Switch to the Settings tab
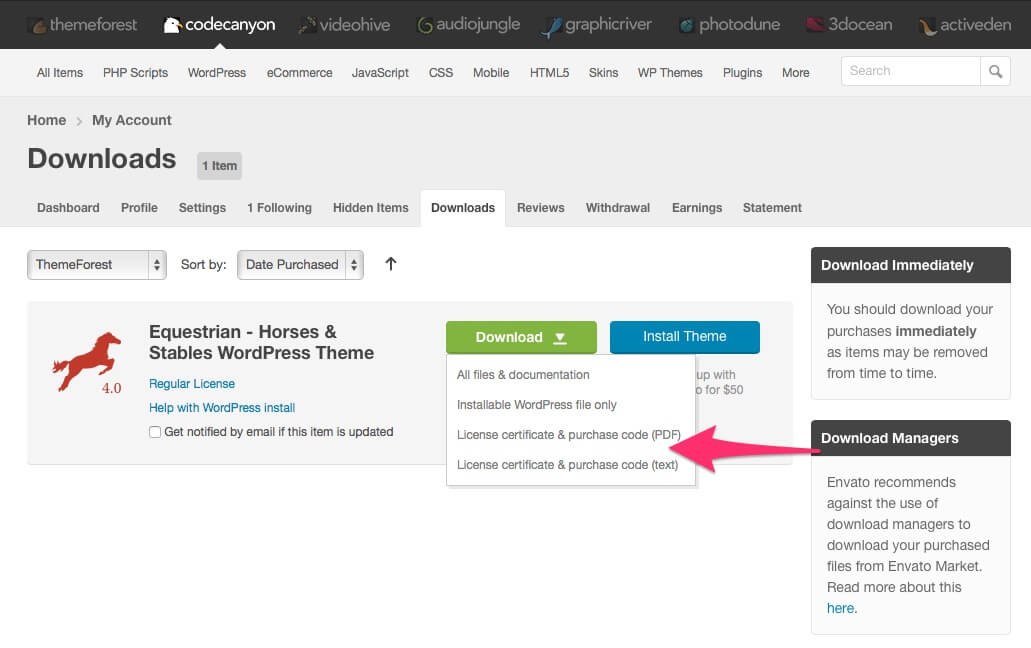This screenshot has width=1031, height=648. click(203, 208)
